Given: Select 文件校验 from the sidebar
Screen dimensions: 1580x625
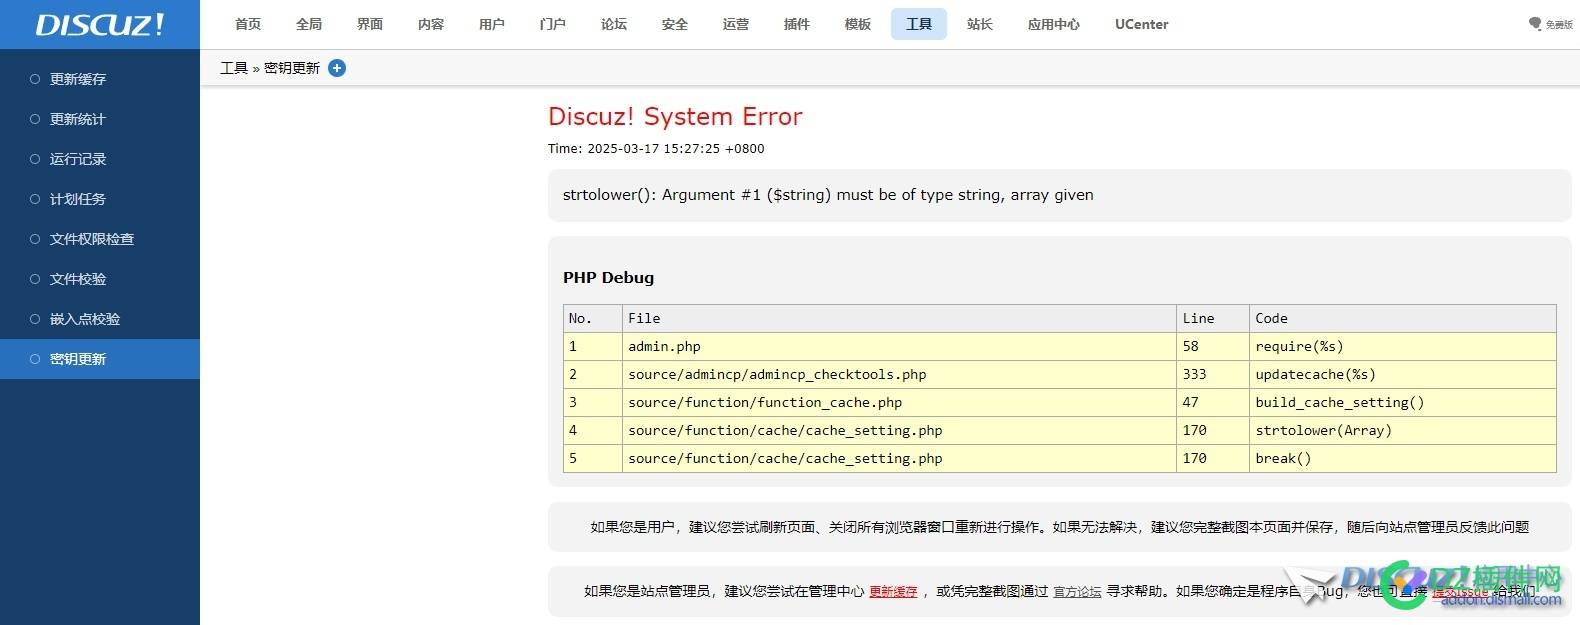Looking at the screenshot, I should [x=78, y=279].
